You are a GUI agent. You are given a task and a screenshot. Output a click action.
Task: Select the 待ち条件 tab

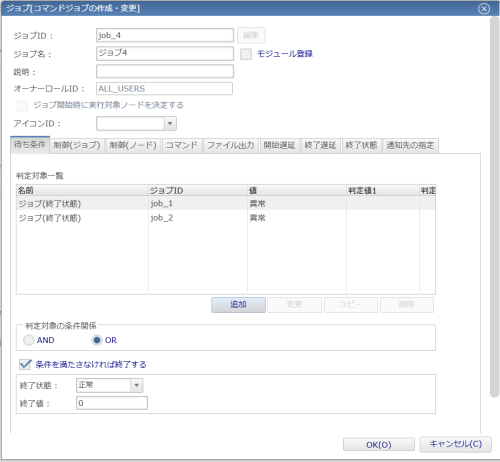(30, 145)
